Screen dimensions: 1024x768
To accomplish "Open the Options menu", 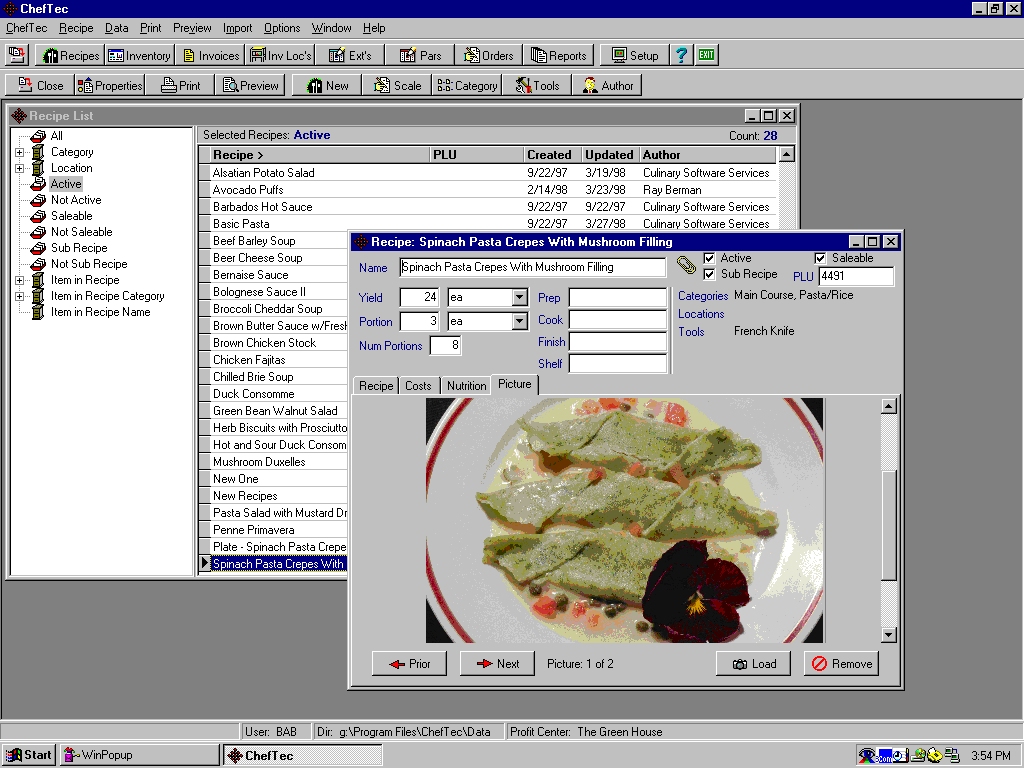I will [x=281, y=28].
